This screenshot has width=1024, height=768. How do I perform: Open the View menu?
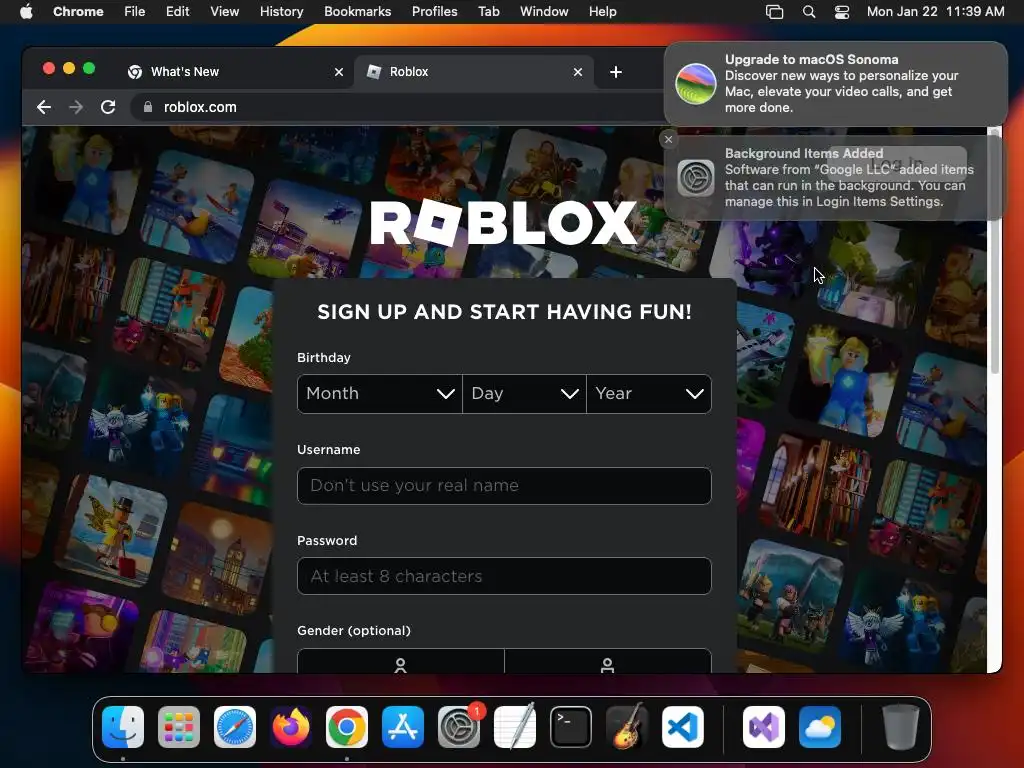click(225, 12)
